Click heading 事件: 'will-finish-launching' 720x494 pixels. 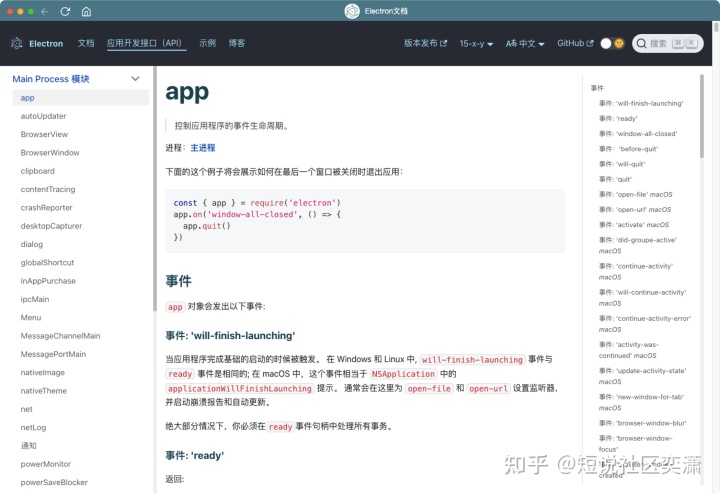(x=230, y=336)
